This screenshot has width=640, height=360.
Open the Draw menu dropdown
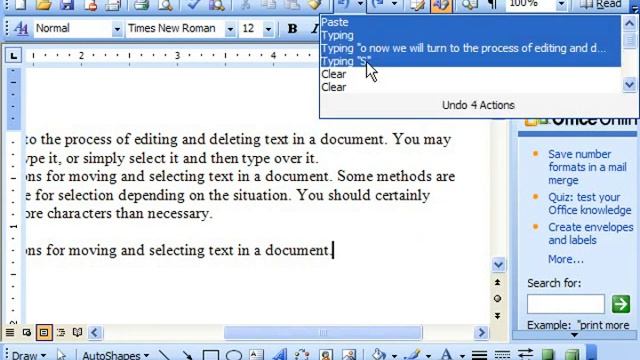click(28, 355)
